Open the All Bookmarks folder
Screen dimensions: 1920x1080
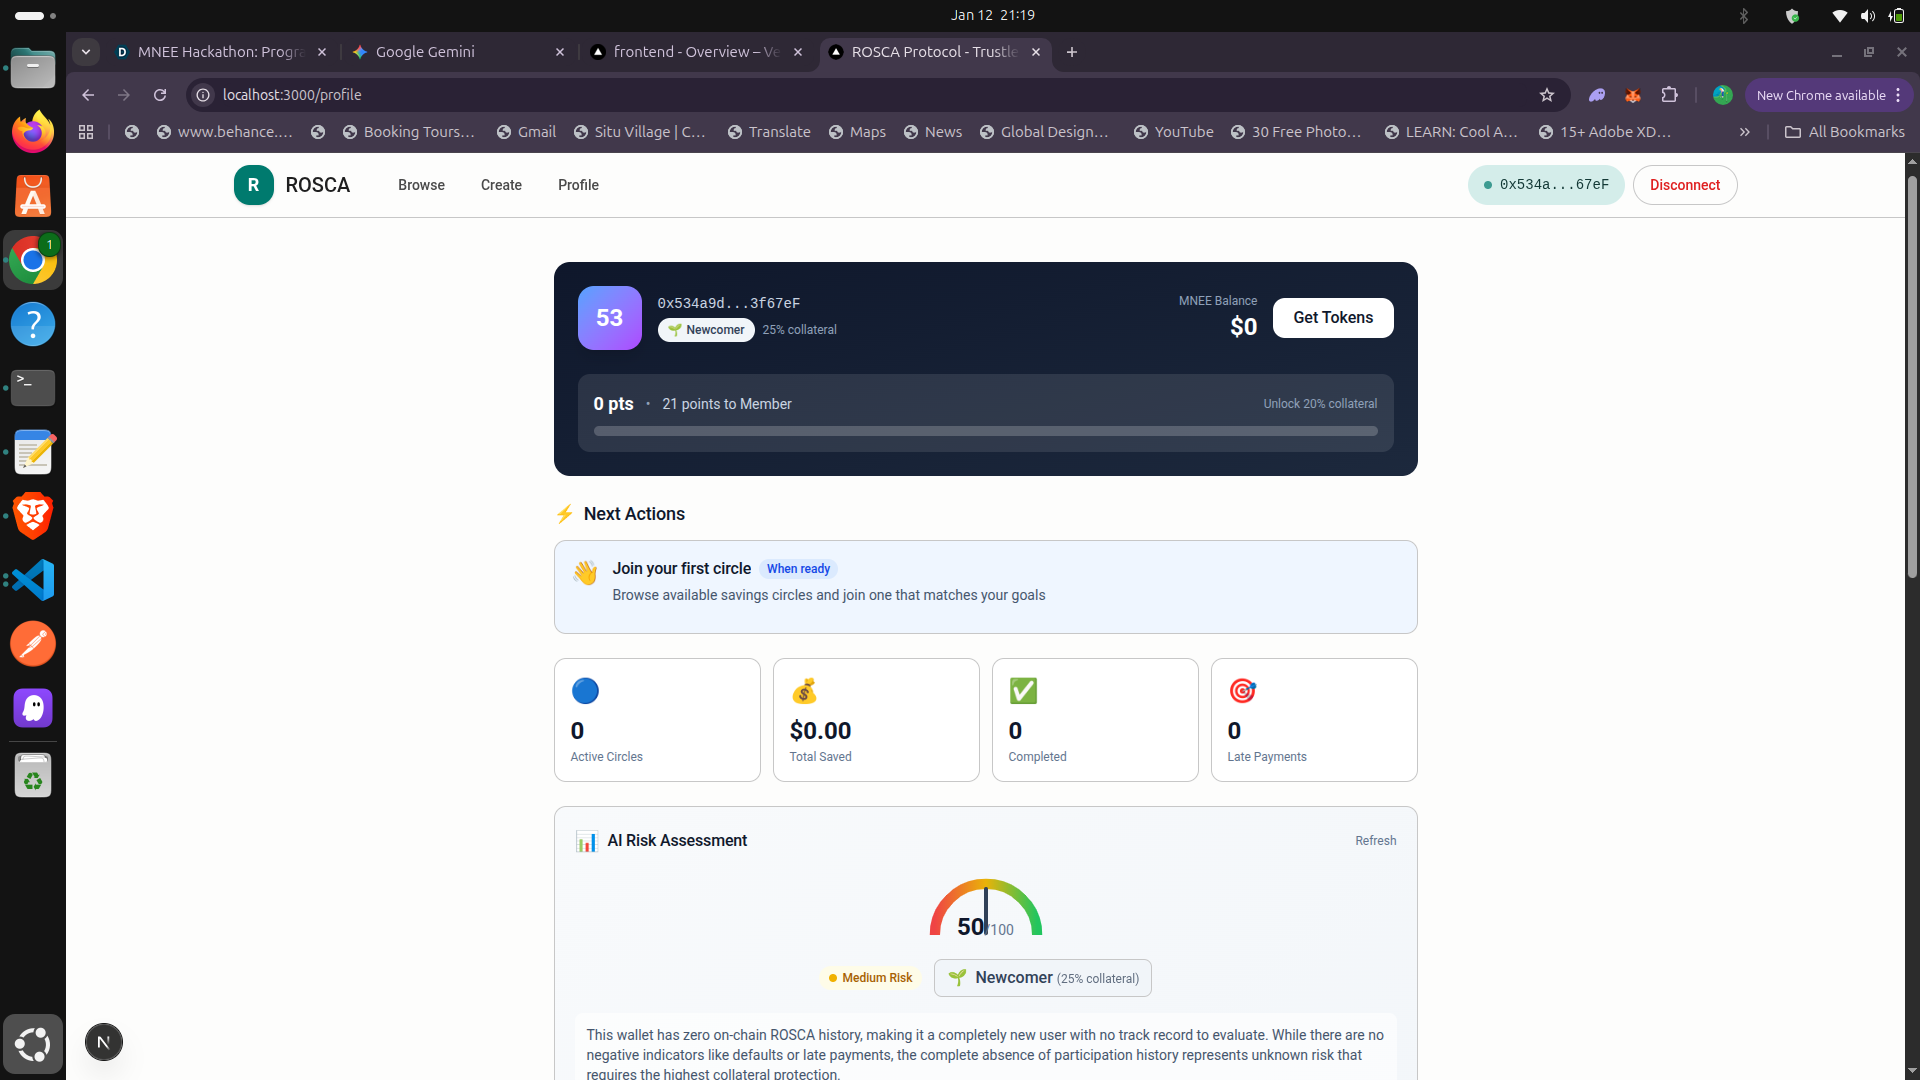pos(1845,132)
